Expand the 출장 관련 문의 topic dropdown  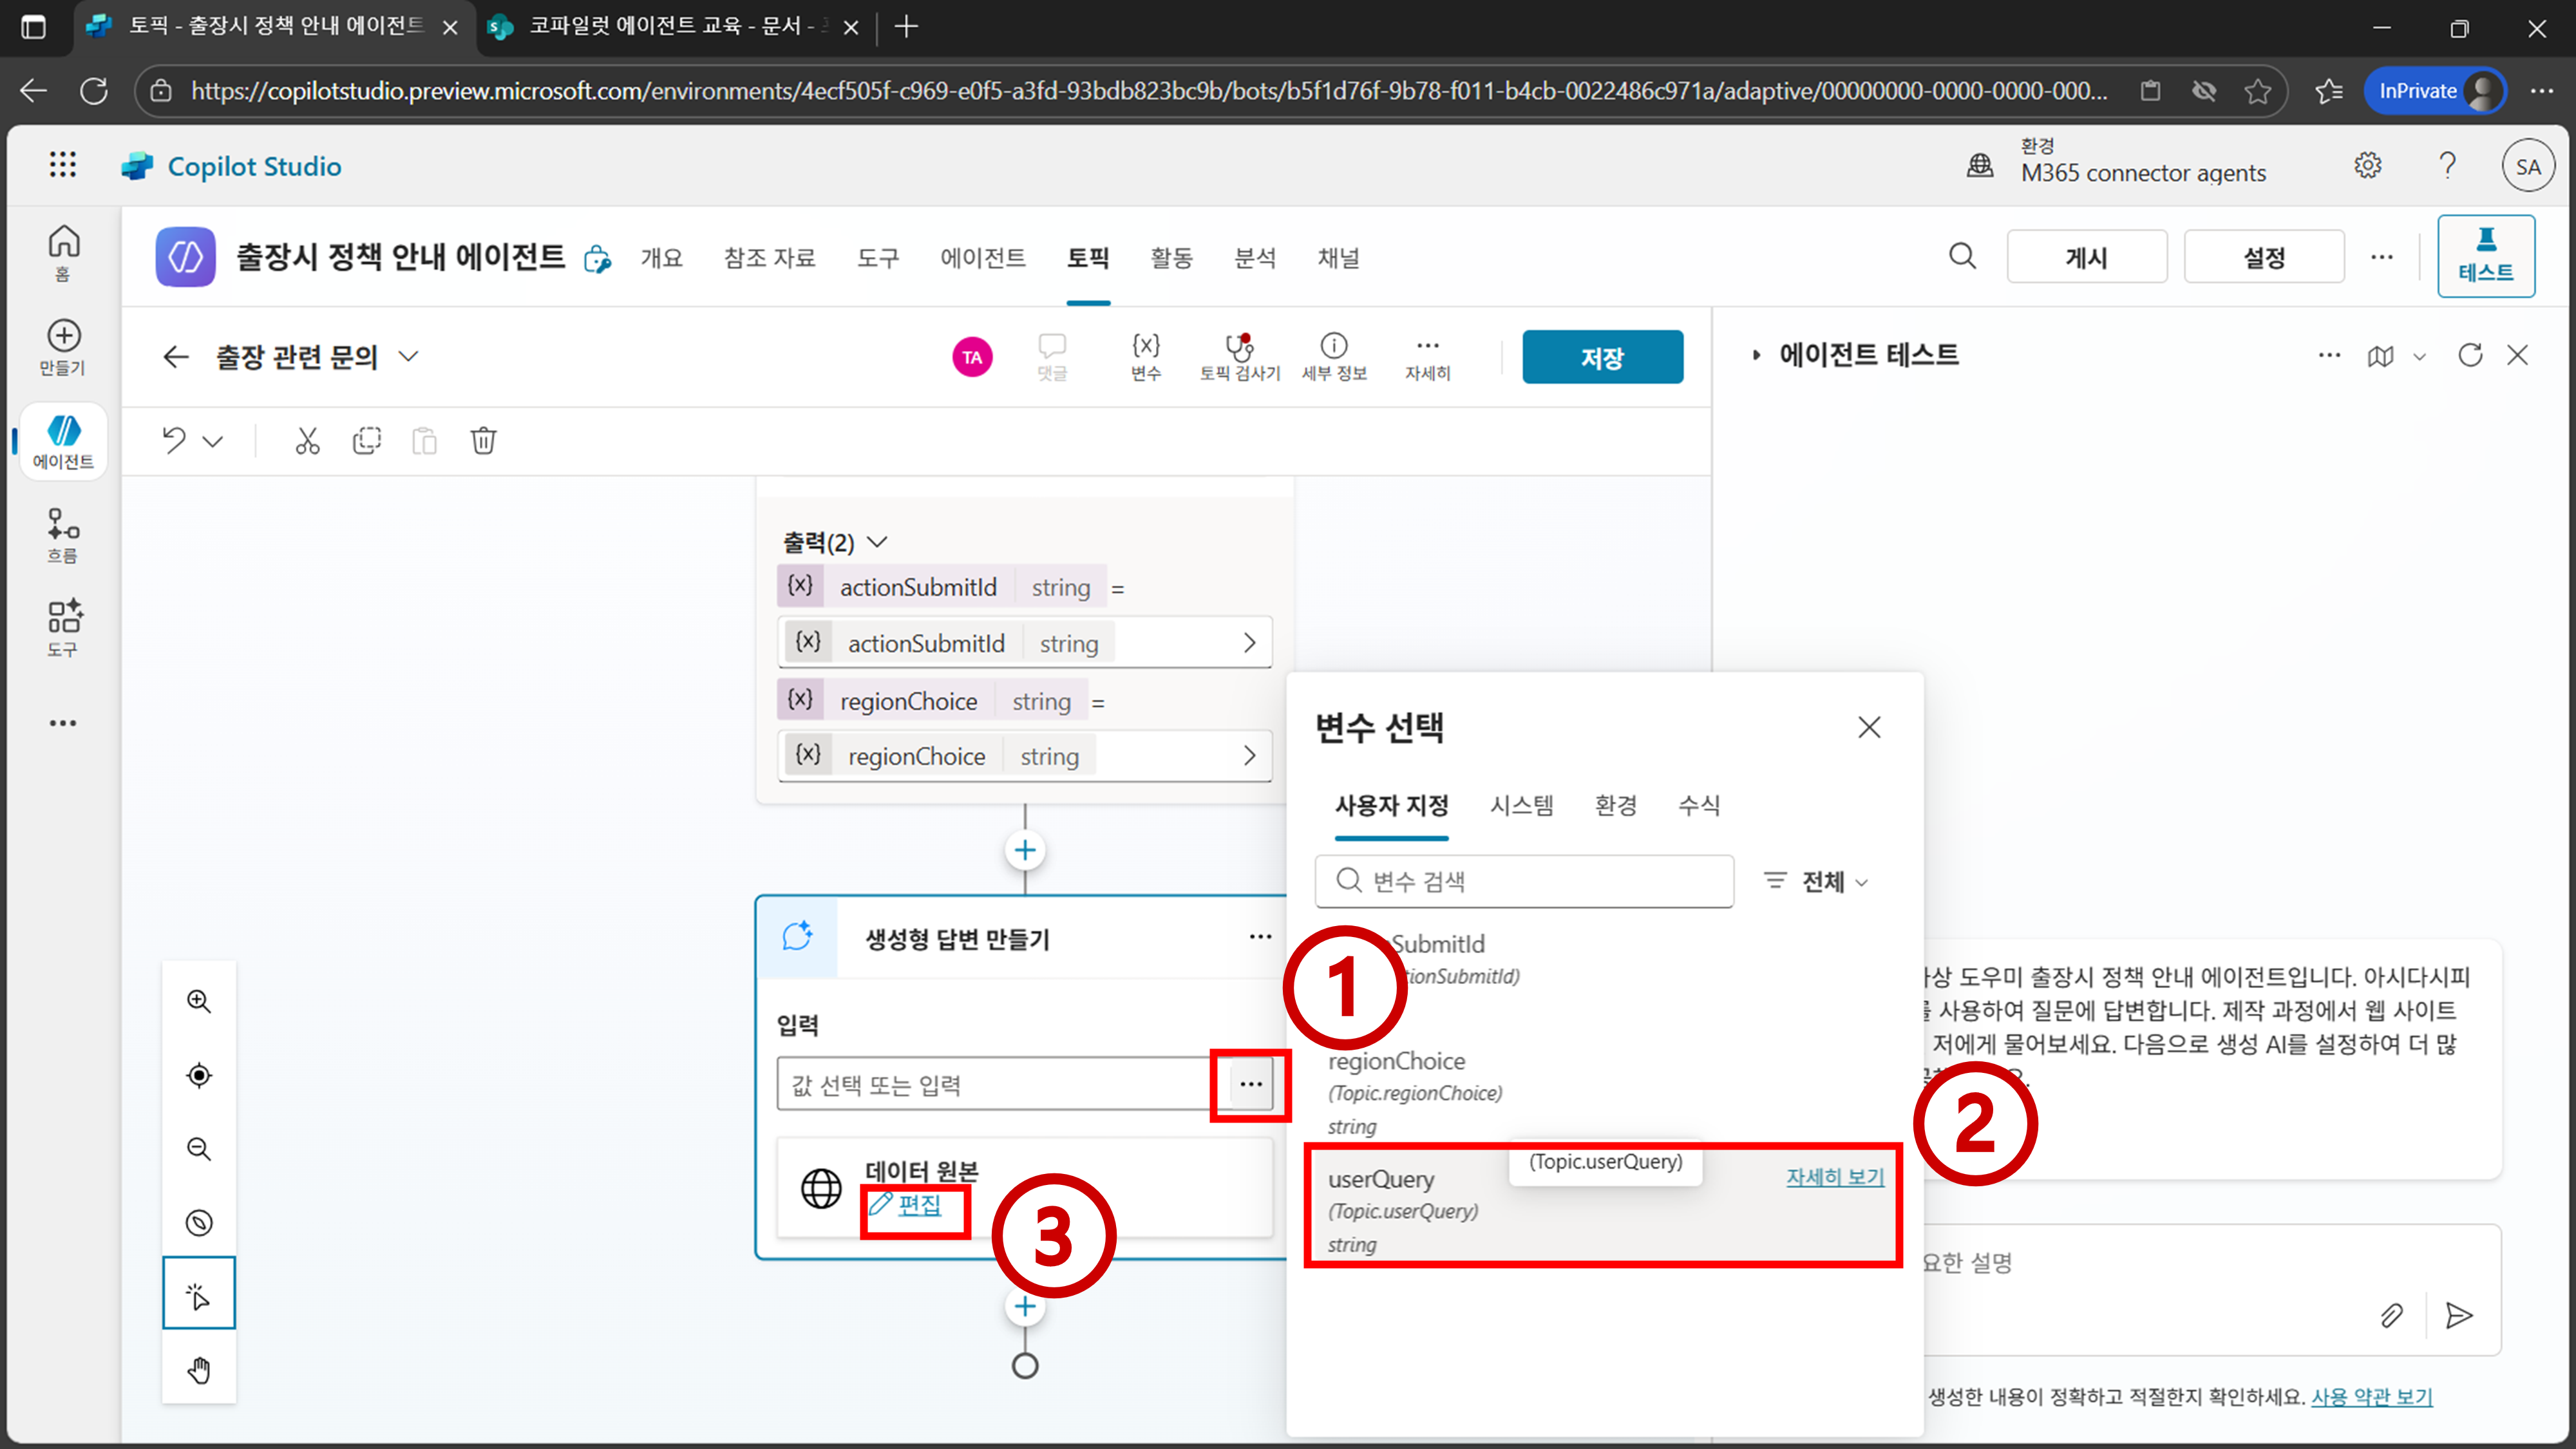coord(408,356)
